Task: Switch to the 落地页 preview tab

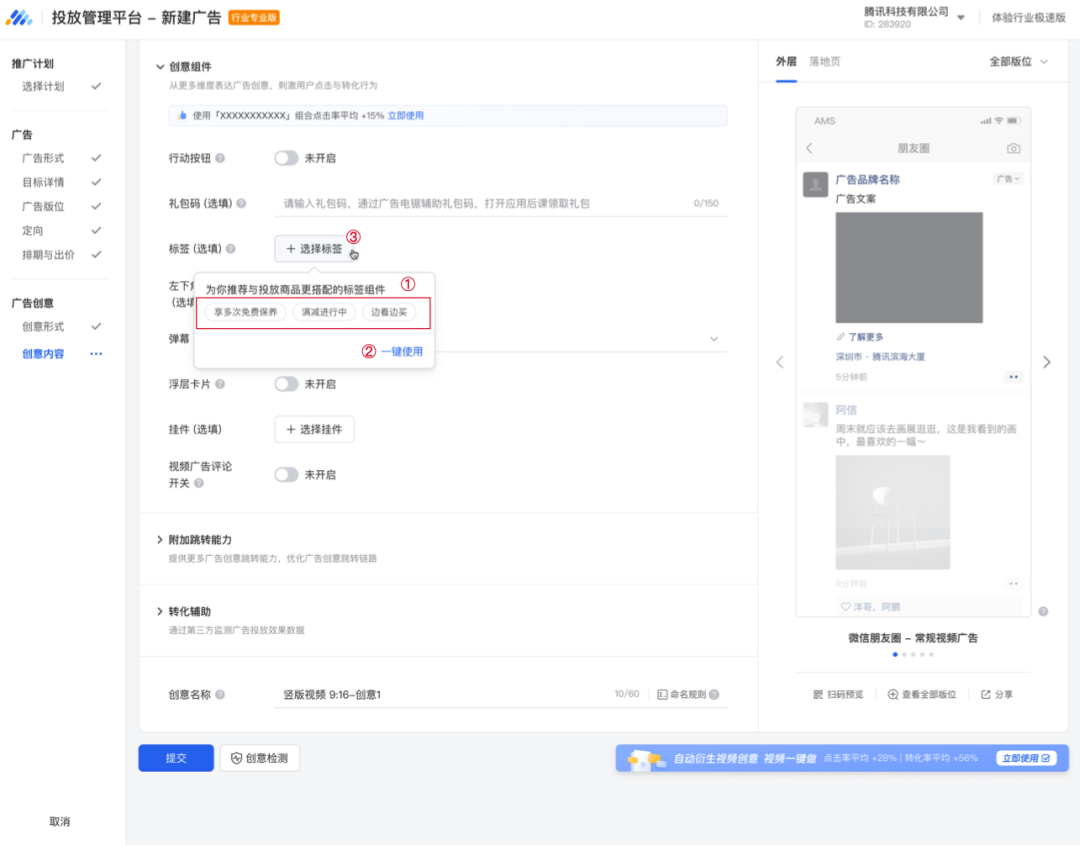Action: click(824, 62)
